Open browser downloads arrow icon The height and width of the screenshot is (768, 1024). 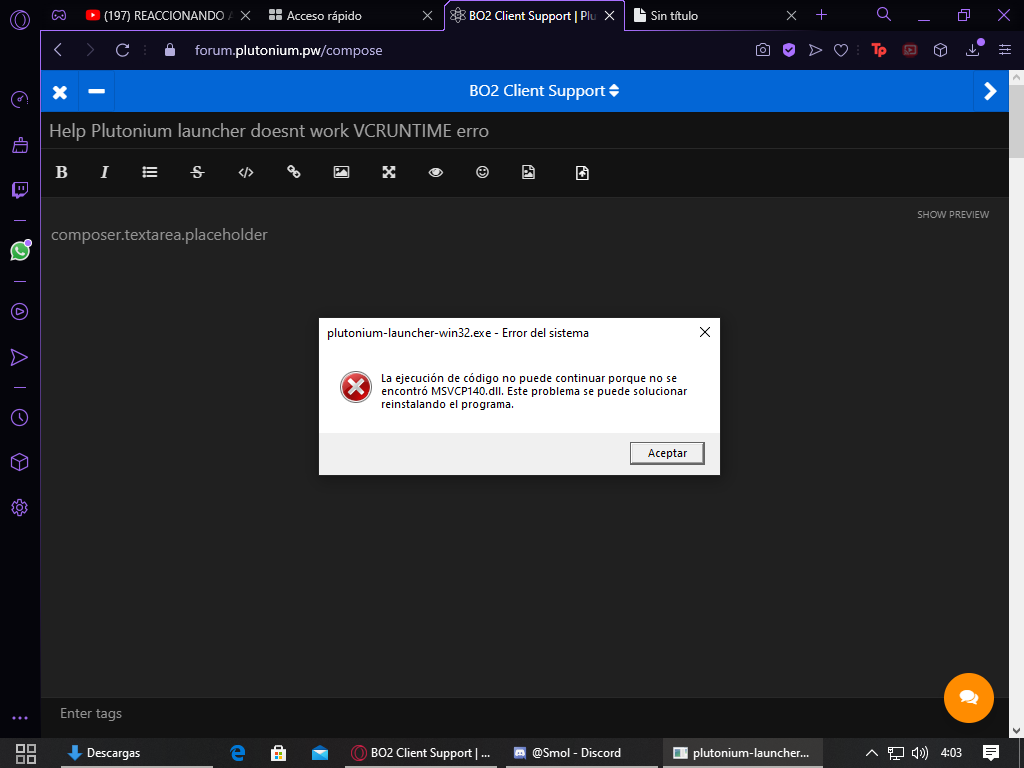tap(973, 49)
